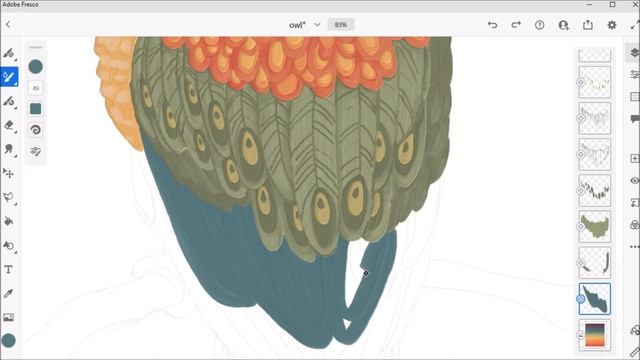Screen dimensions: 640x360
Task: Open the color picker at toolbar bottom
Action: [9, 340]
